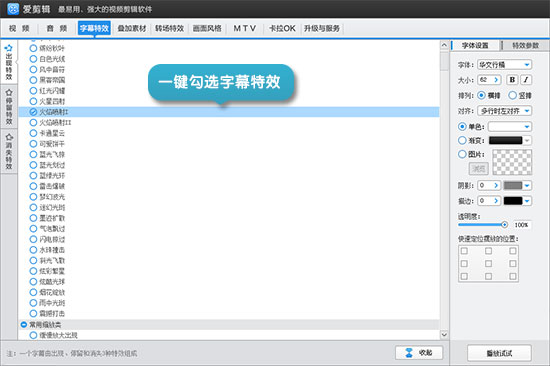Open the 转场特效 tab
Image resolution: width=550 pixels, height=366 pixels.
[x=169, y=28]
